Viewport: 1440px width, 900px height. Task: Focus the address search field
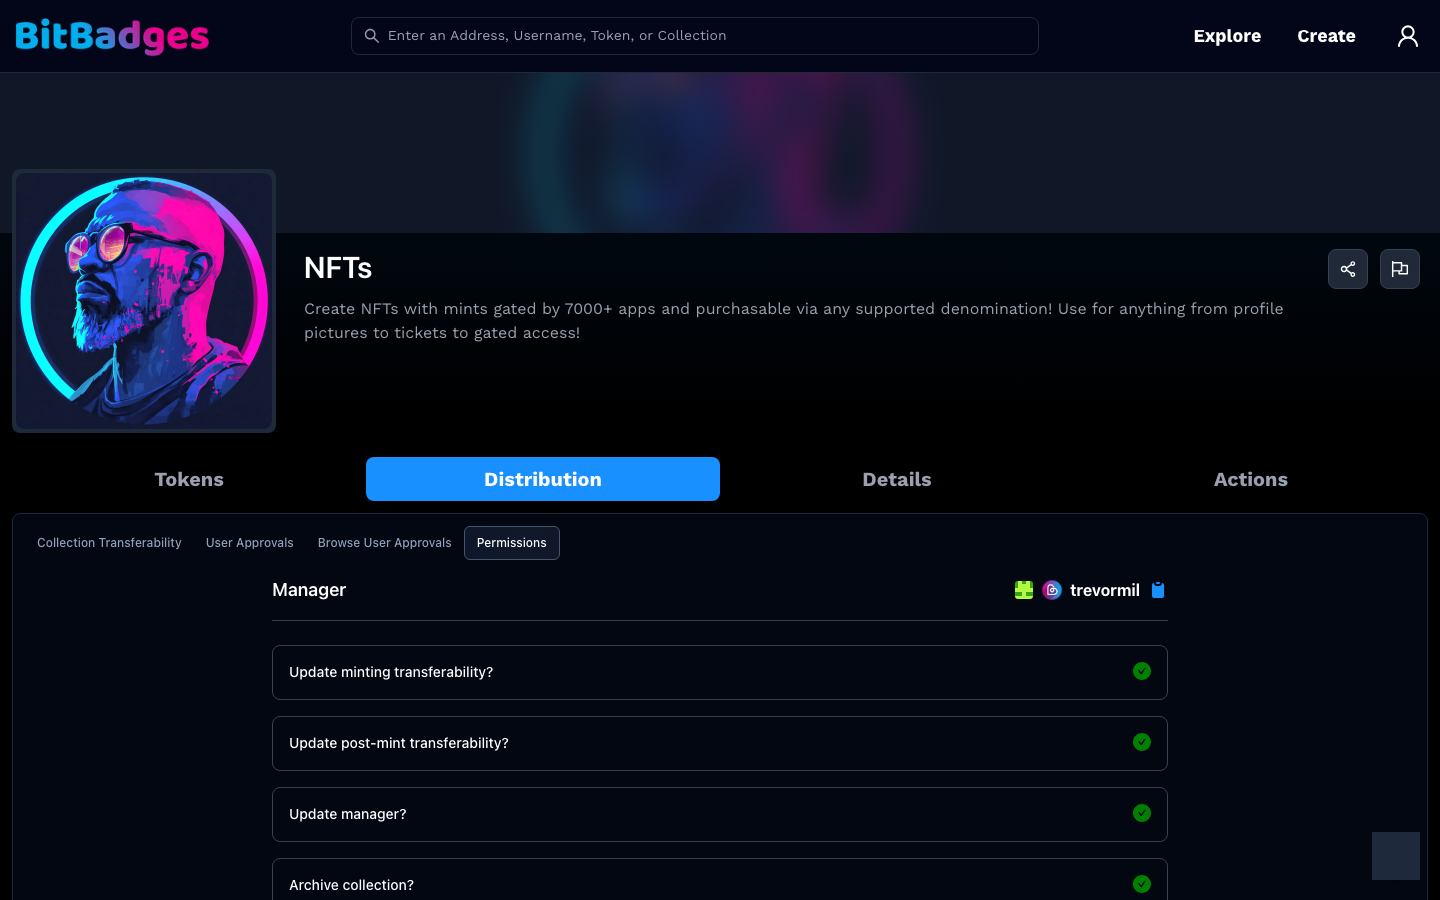click(x=695, y=36)
